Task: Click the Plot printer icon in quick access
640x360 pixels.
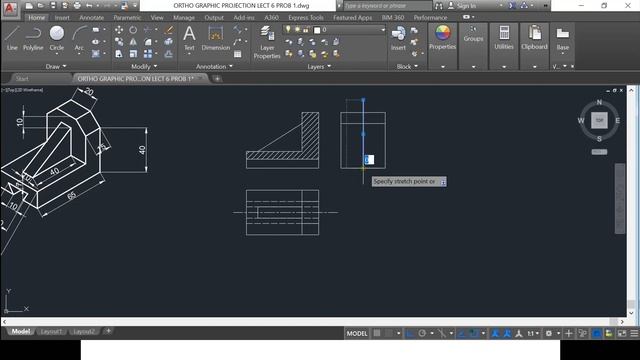Action: click(x=77, y=6)
